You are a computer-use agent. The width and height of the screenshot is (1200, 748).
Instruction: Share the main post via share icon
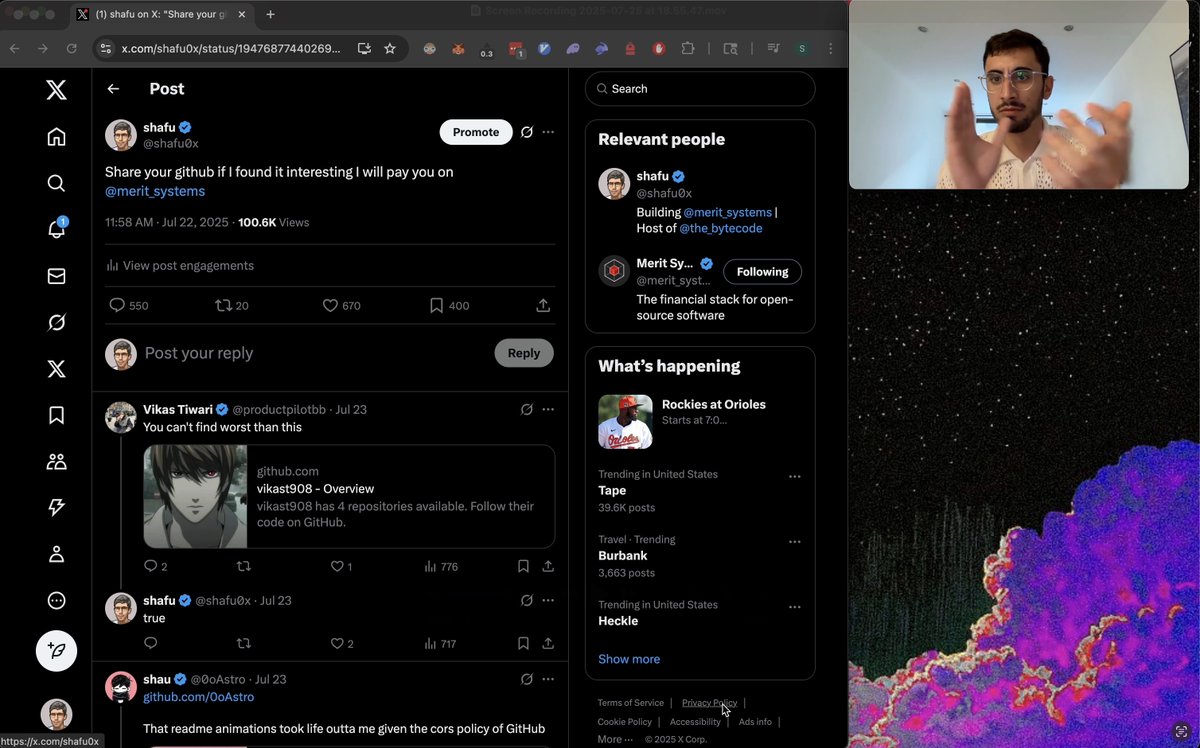coord(543,306)
